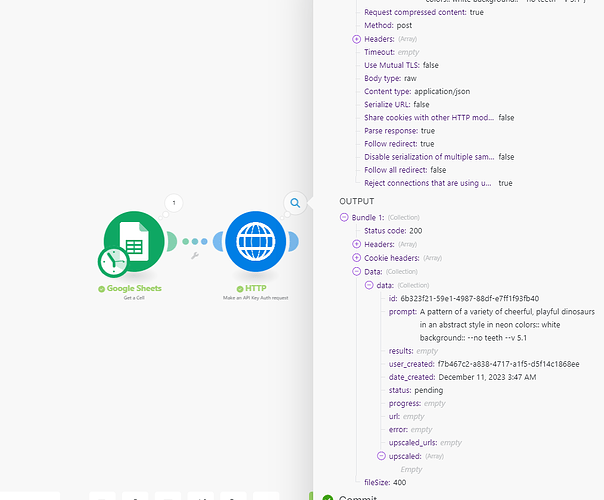The height and width of the screenshot is (500, 604).
Task: Click the error: empty row
Action: click(x=410, y=430)
